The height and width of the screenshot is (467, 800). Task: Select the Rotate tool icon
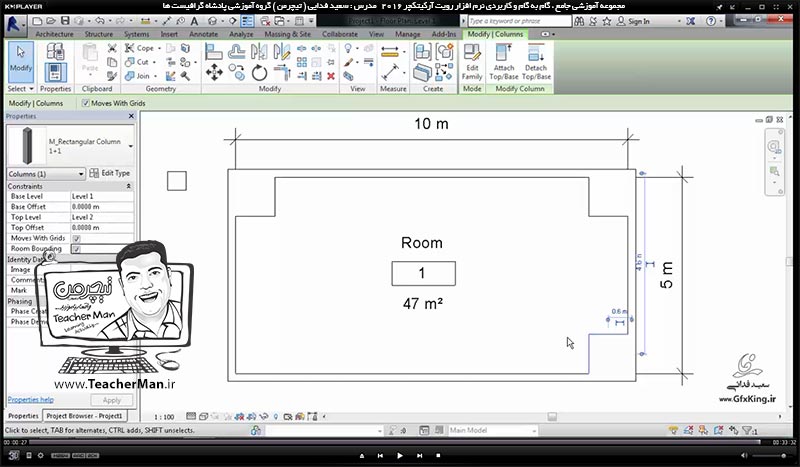(259, 72)
